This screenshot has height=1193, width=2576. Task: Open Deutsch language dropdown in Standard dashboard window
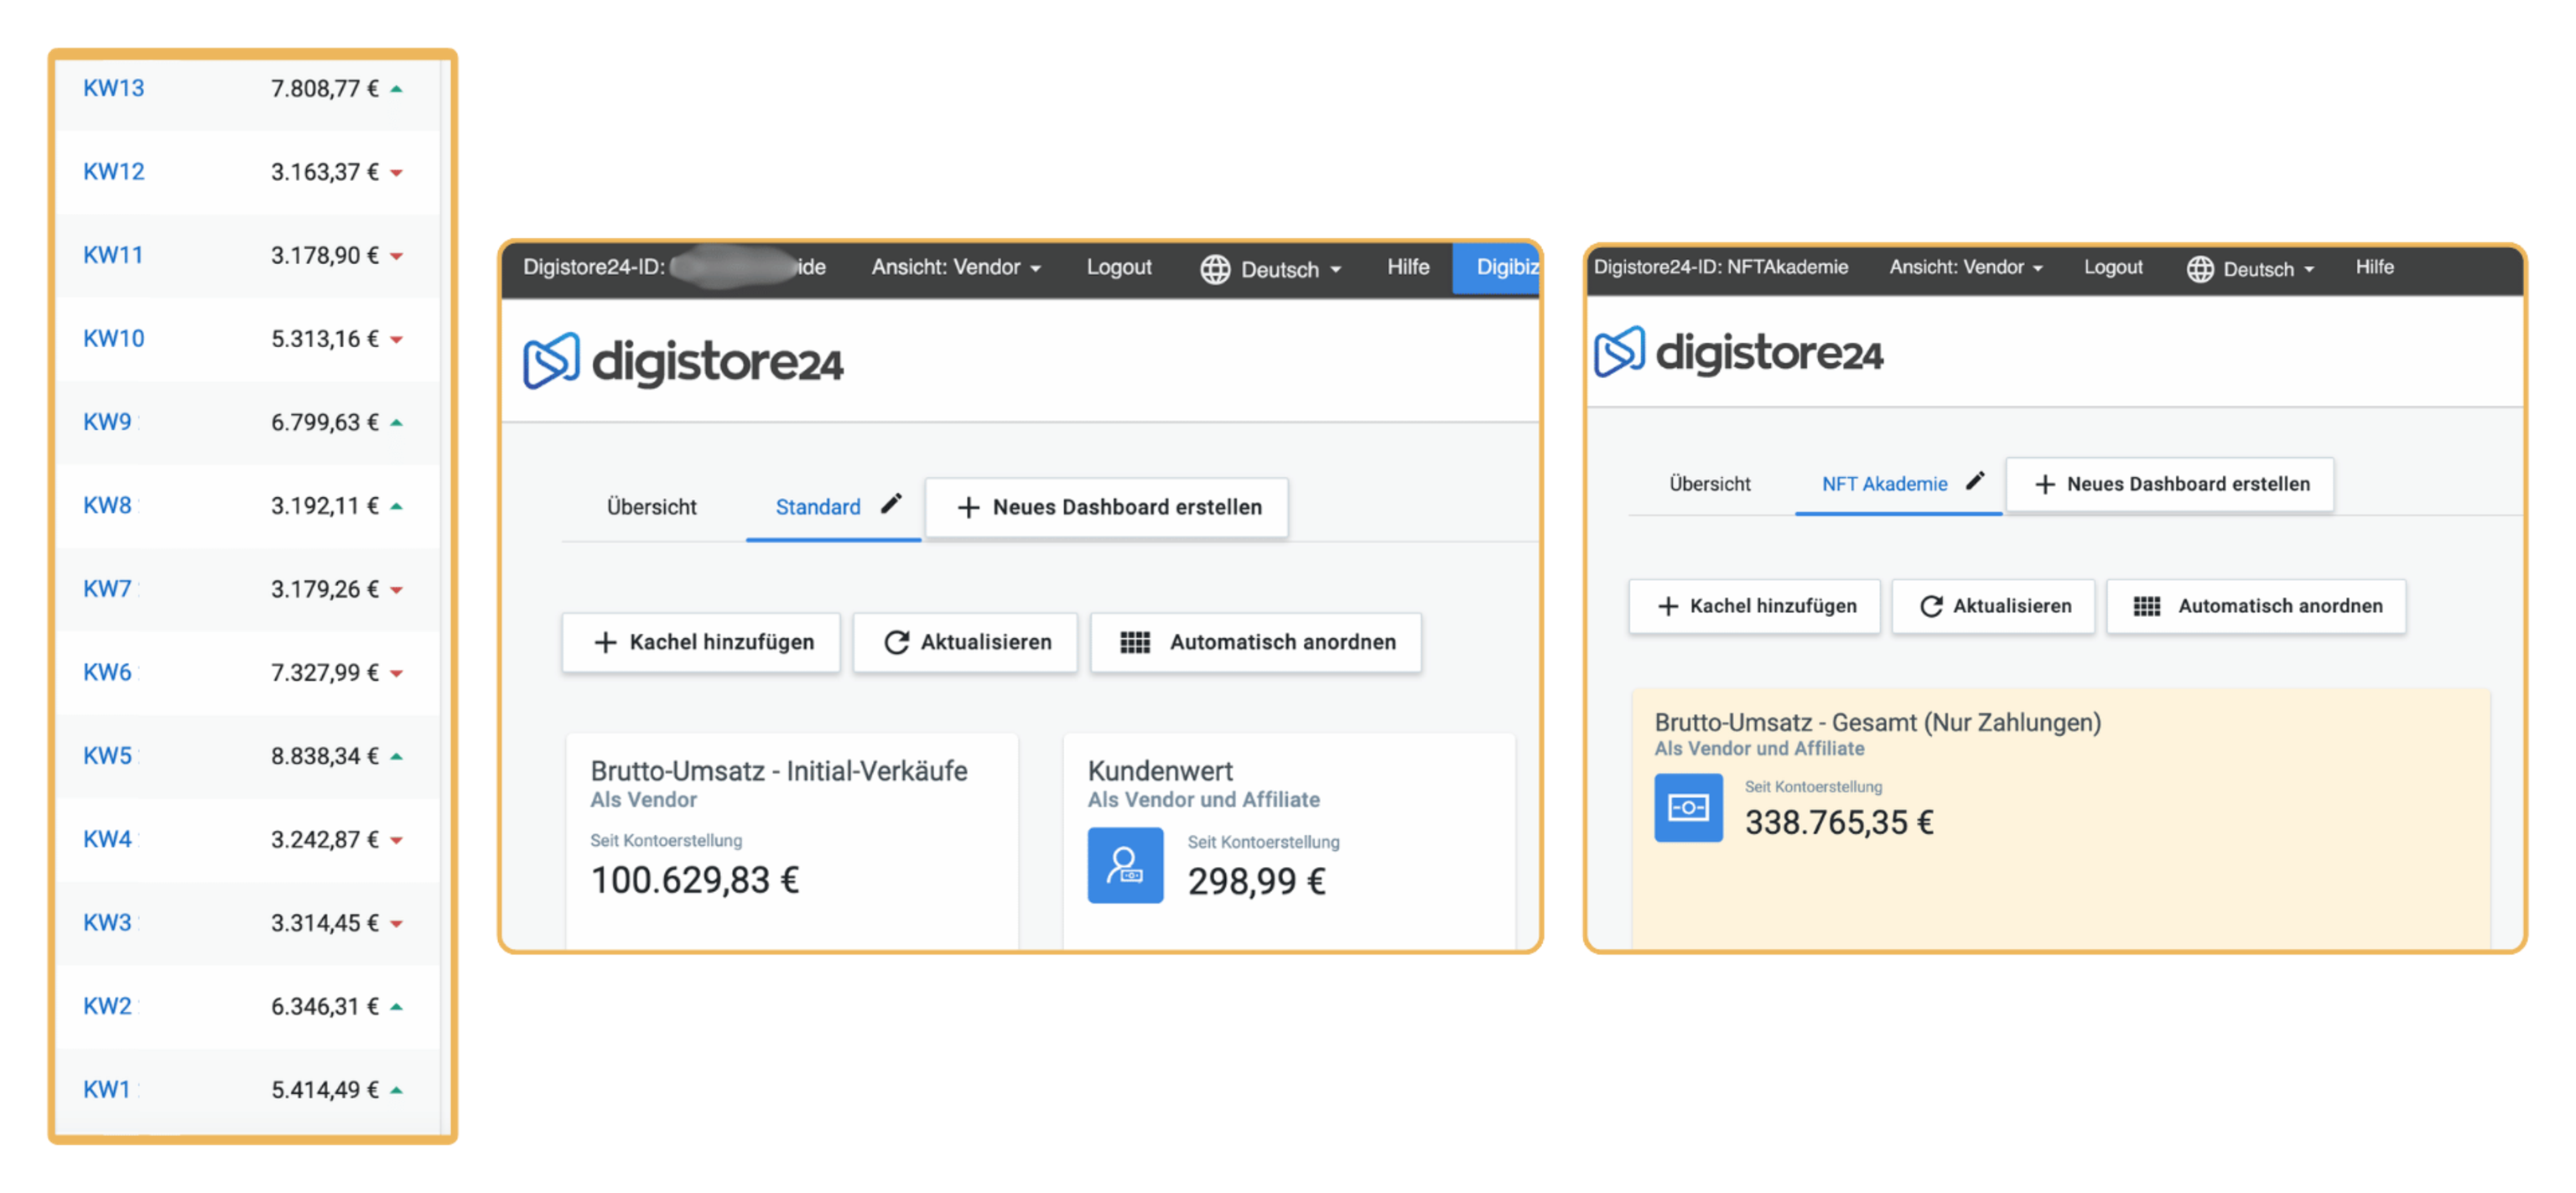1270,268
